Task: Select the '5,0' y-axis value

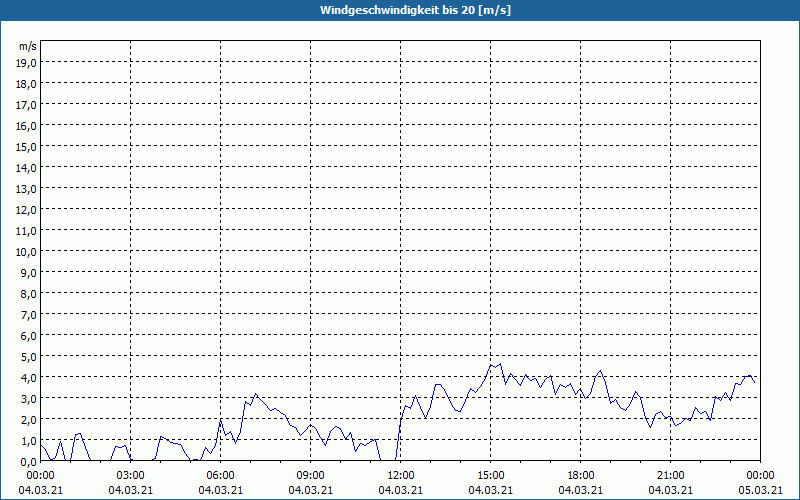Action: pos(28,357)
